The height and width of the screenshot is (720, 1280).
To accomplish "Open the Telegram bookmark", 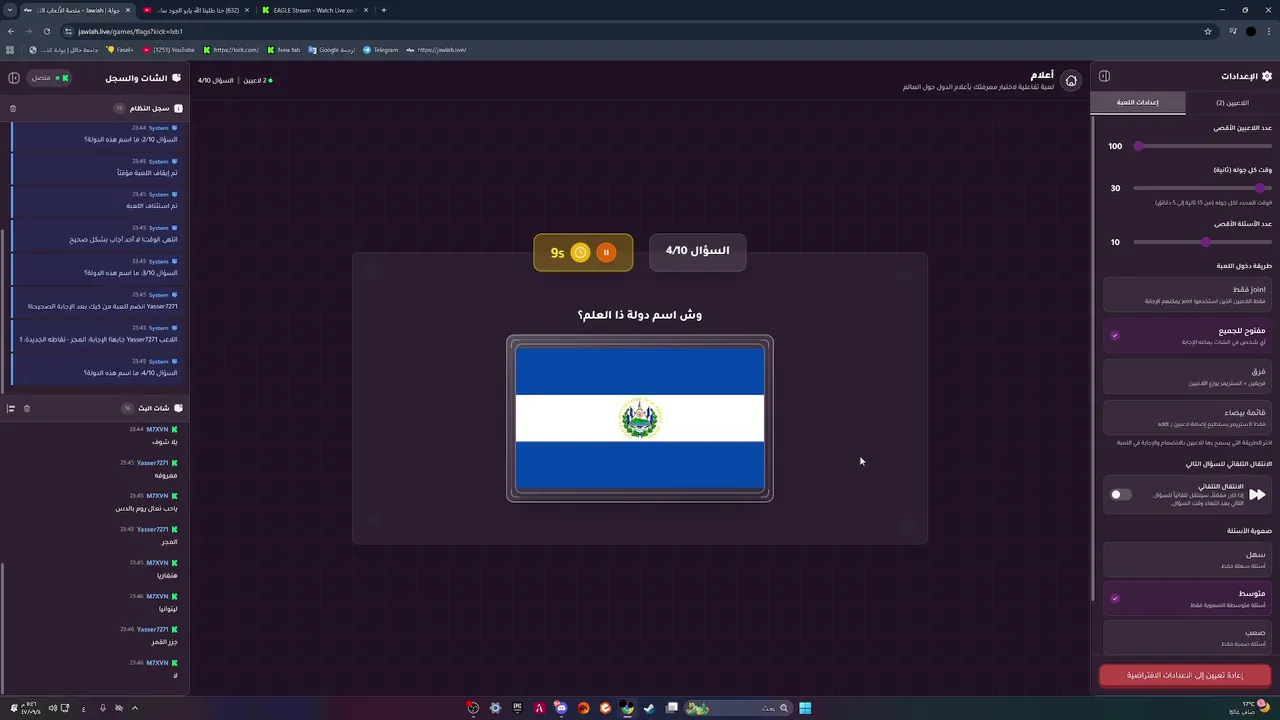I will pyautogui.click(x=380, y=50).
